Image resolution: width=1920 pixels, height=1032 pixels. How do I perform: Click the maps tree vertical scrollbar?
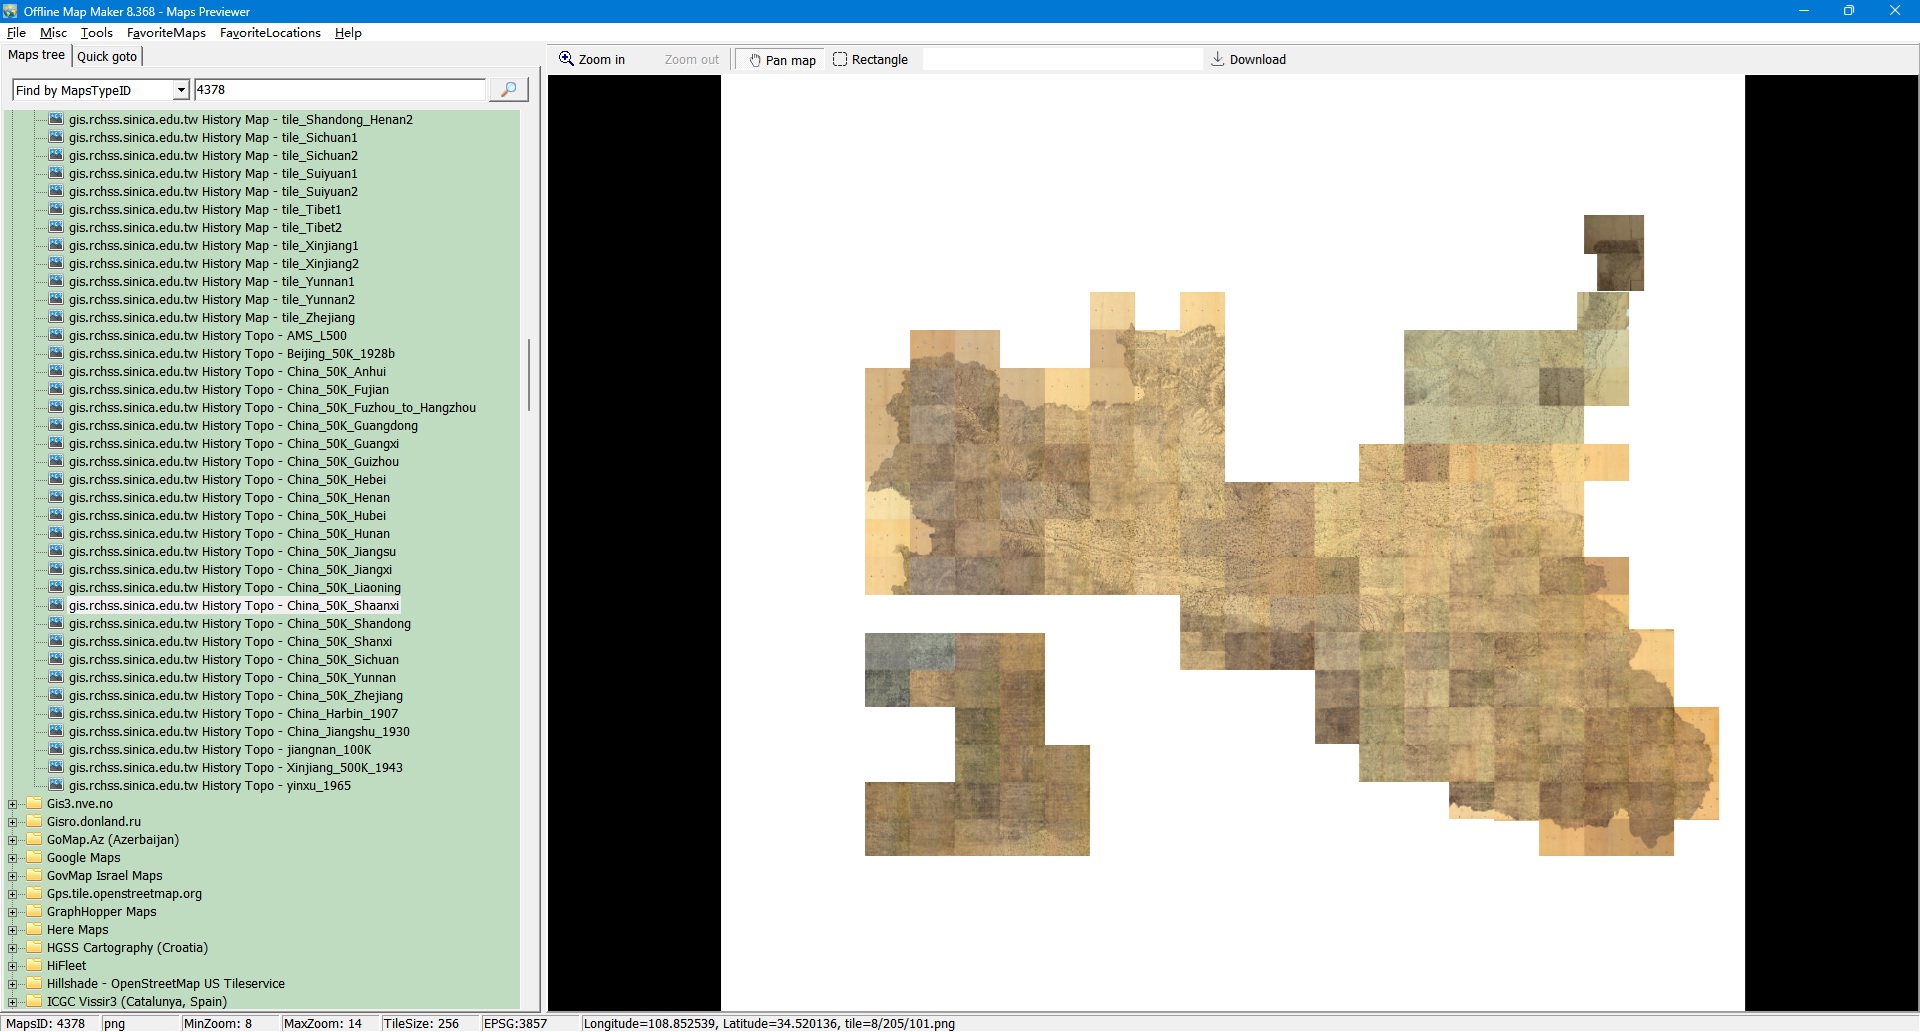(x=528, y=375)
